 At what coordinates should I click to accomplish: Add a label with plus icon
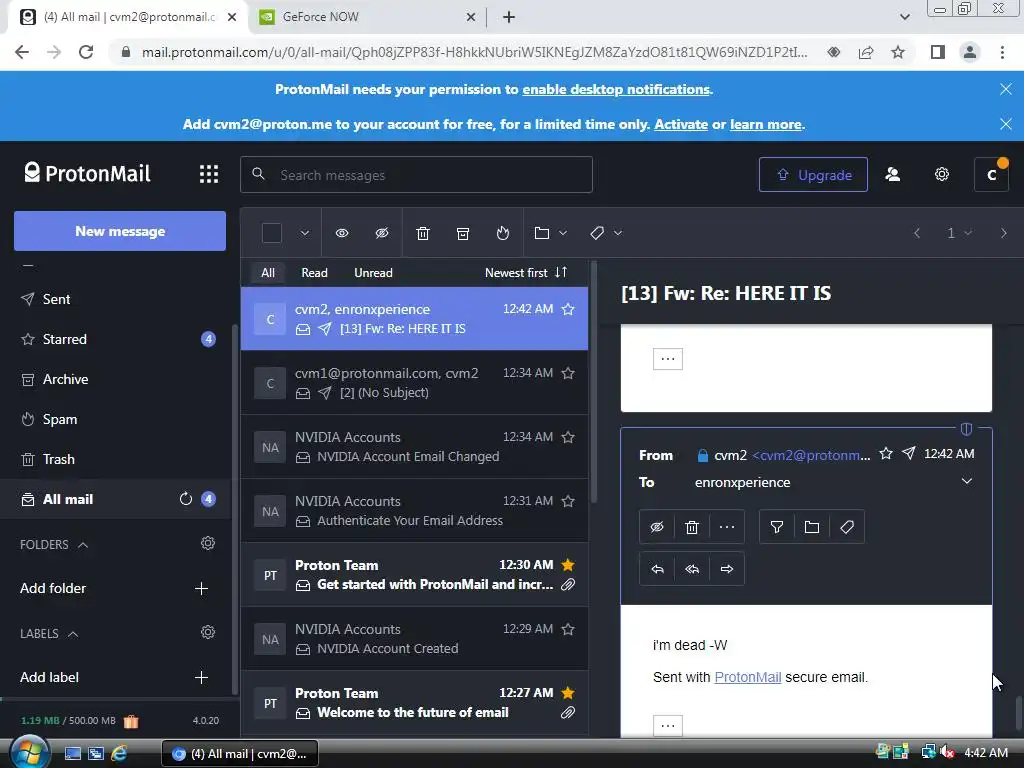(x=201, y=677)
